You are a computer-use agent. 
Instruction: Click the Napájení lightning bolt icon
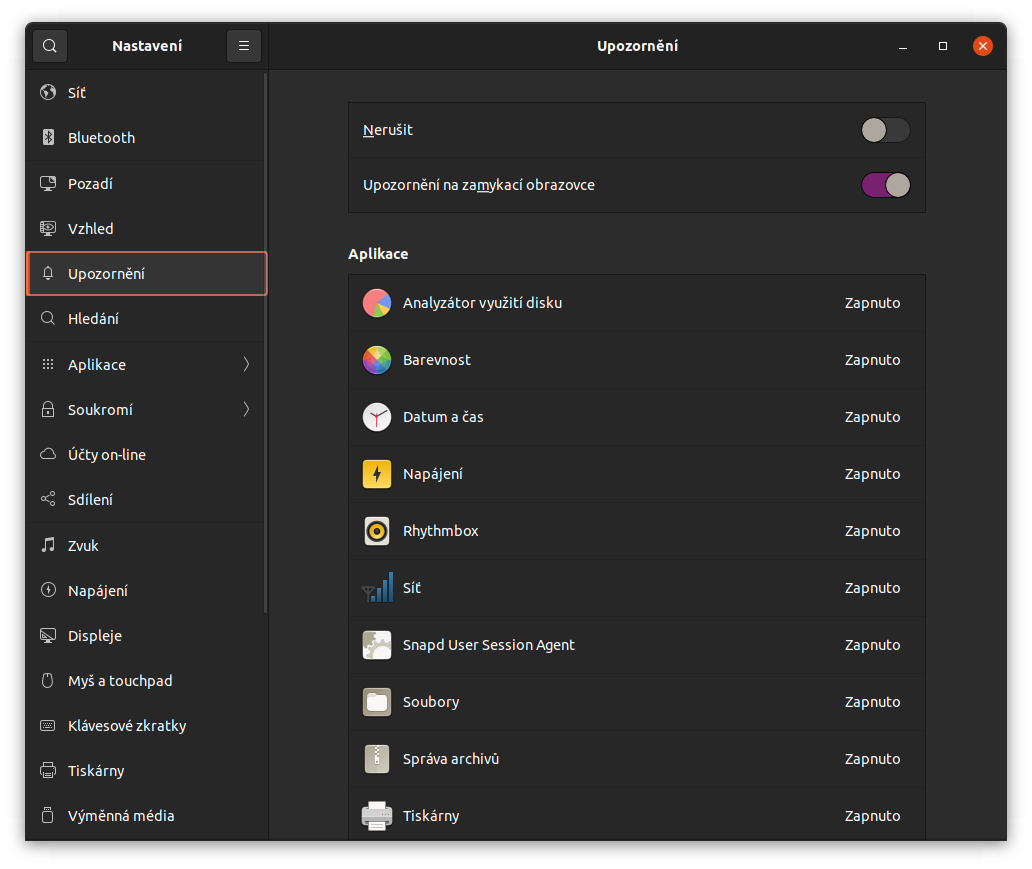pos(377,474)
